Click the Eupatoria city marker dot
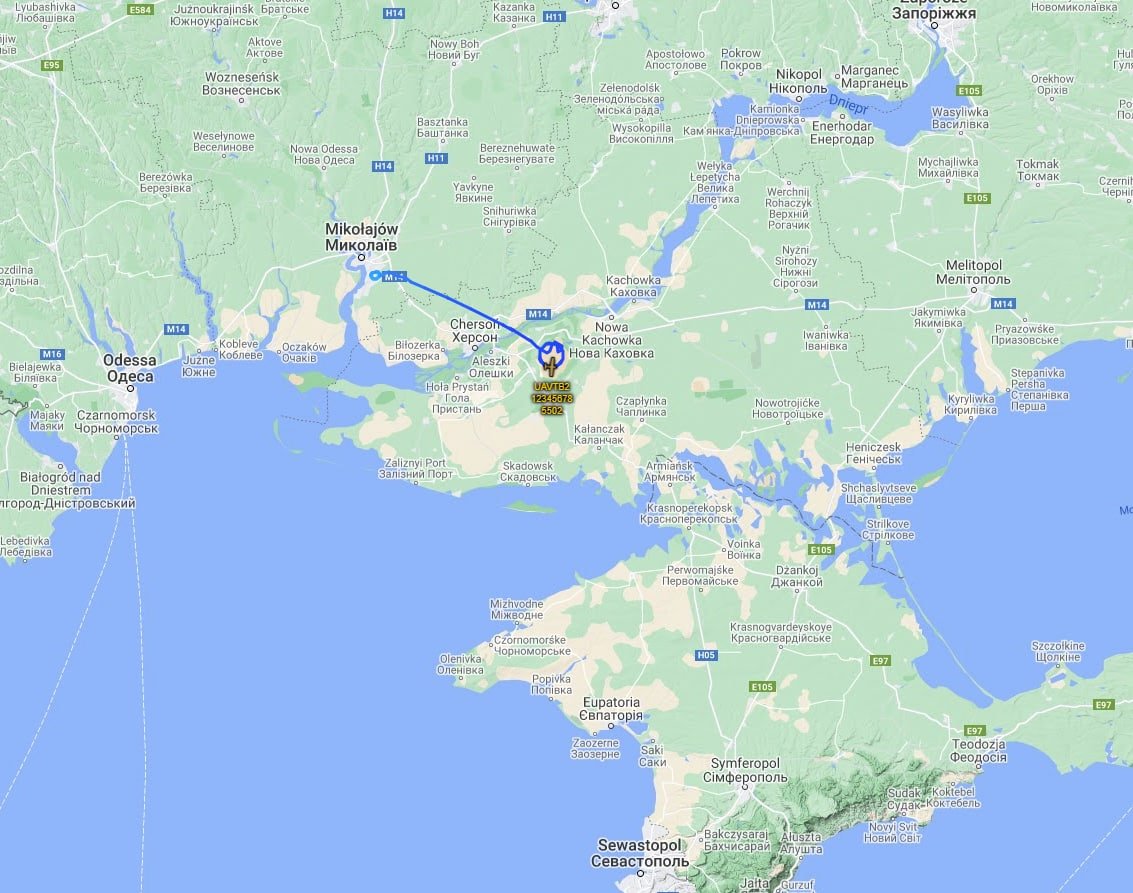1133x893 pixels. click(611, 725)
